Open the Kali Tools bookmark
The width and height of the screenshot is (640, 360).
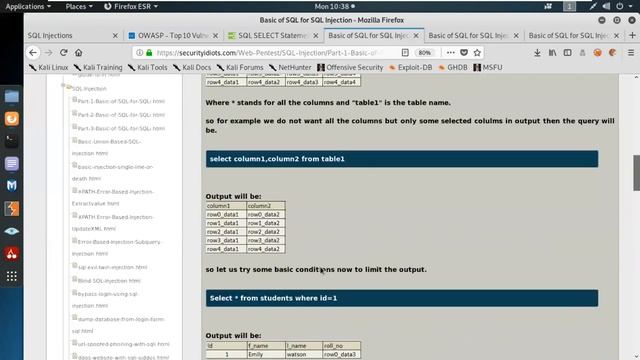(x=147, y=67)
